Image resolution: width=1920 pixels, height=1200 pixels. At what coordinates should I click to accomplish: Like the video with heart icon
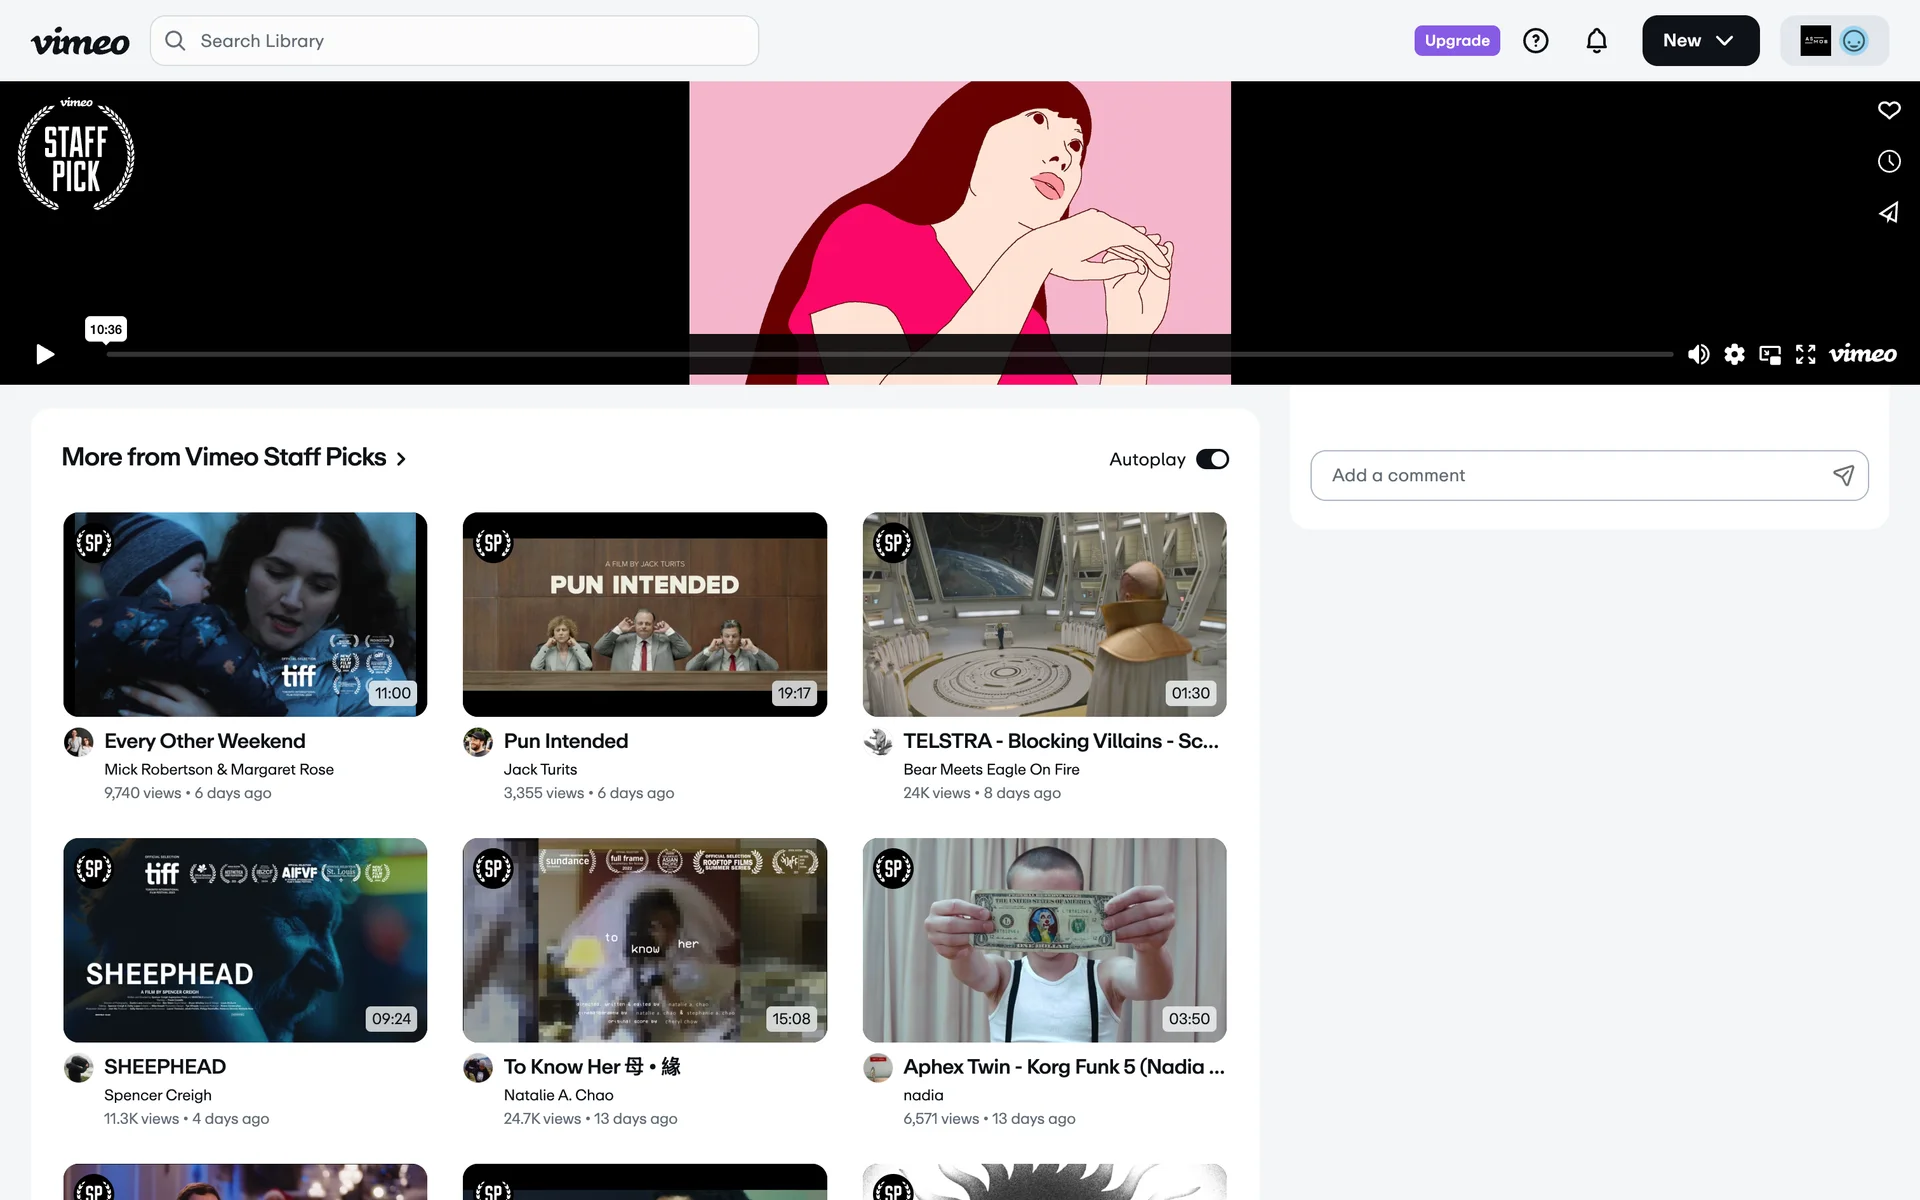click(x=1888, y=110)
